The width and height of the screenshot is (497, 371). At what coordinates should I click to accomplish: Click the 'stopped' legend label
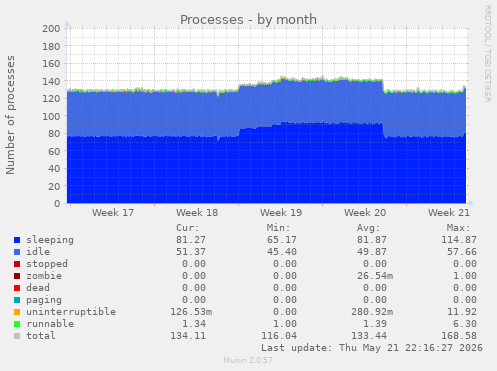[47, 264]
